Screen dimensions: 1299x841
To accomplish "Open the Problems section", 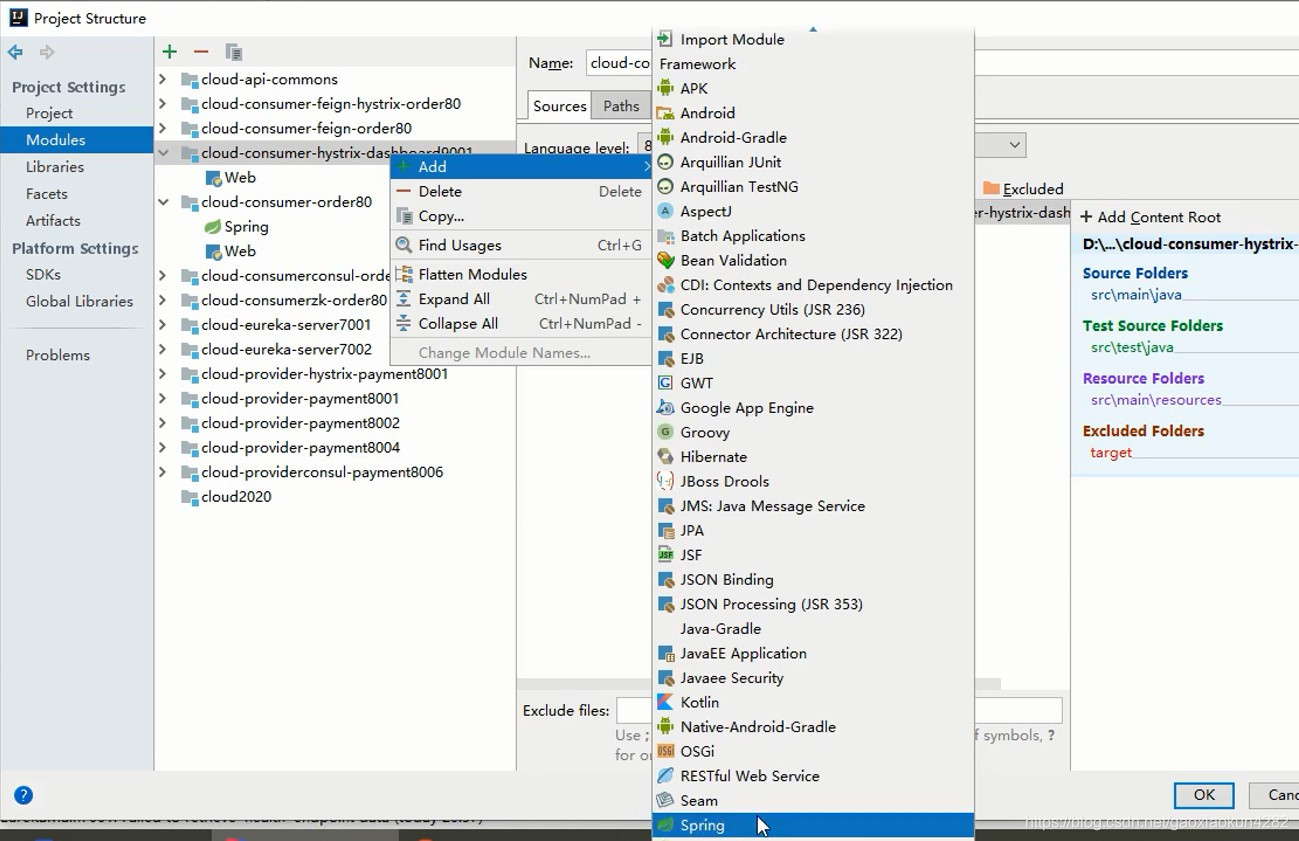I will point(58,355).
